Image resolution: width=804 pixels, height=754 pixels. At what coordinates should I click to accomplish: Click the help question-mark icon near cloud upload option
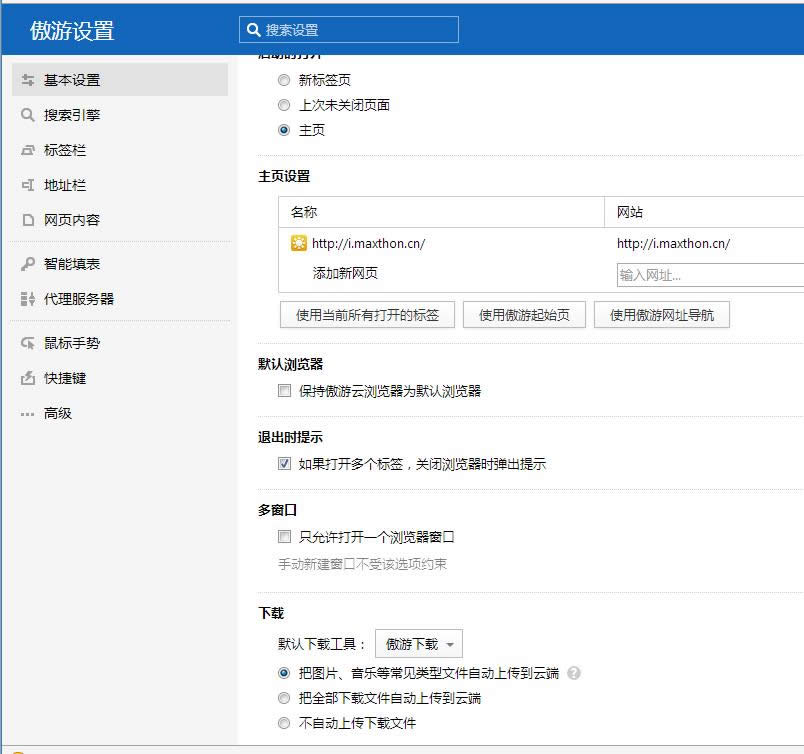click(574, 673)
